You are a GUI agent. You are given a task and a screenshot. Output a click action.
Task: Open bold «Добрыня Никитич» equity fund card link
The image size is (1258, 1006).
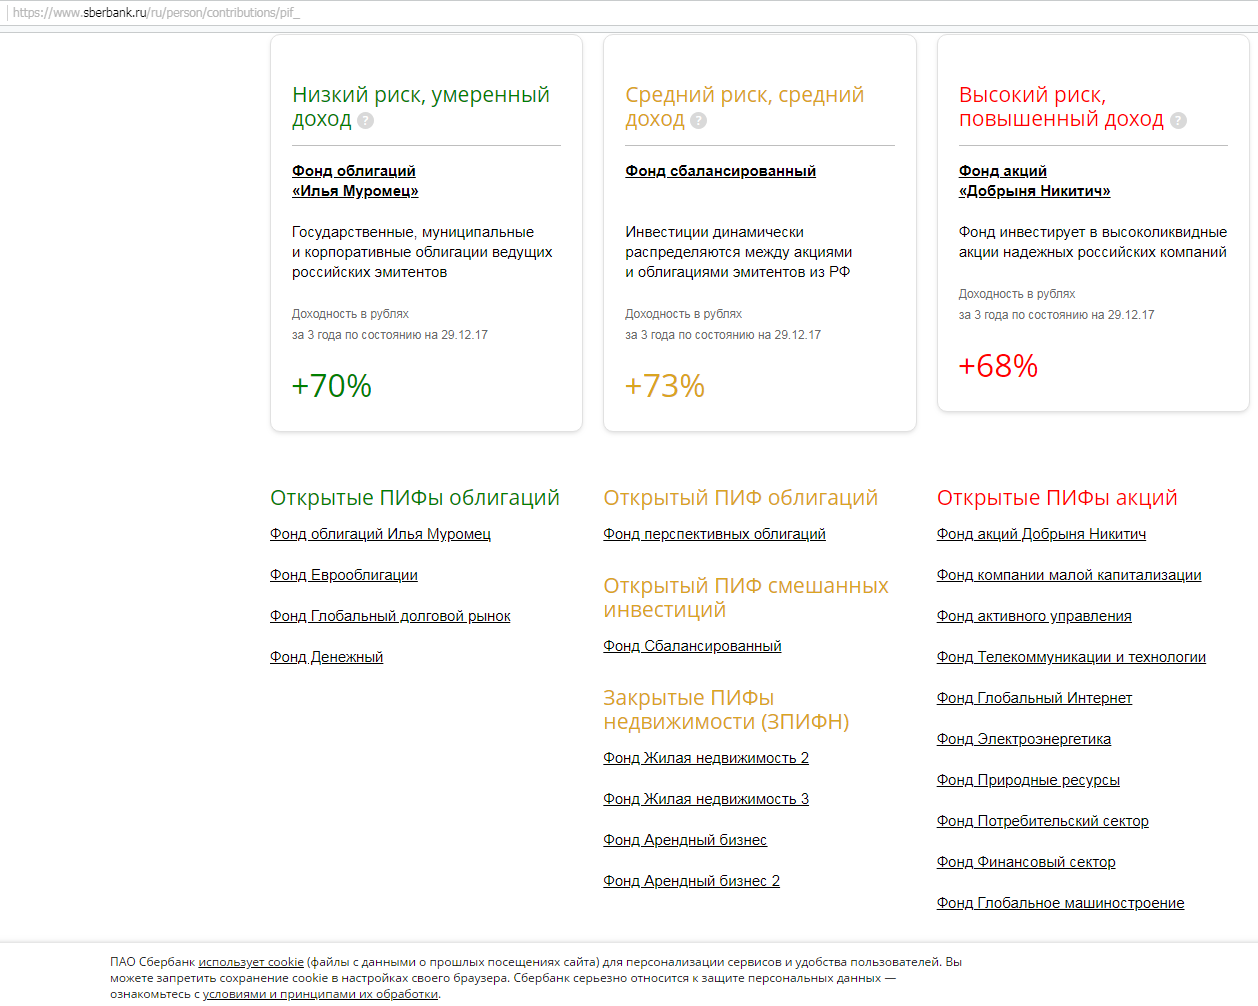(1035, 181)
